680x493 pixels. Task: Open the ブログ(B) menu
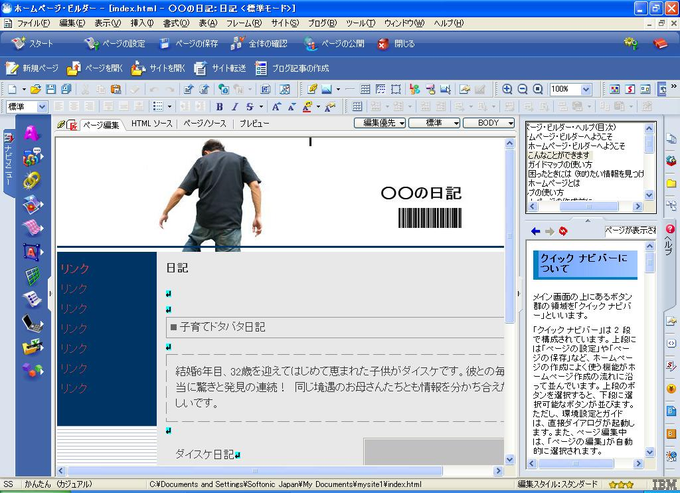point(322,23)
